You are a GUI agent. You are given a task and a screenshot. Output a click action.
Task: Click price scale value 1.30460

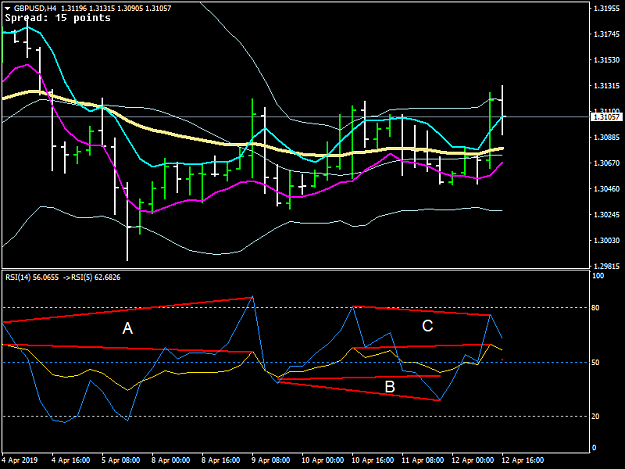pyautogui.click(x=606, y=189)
